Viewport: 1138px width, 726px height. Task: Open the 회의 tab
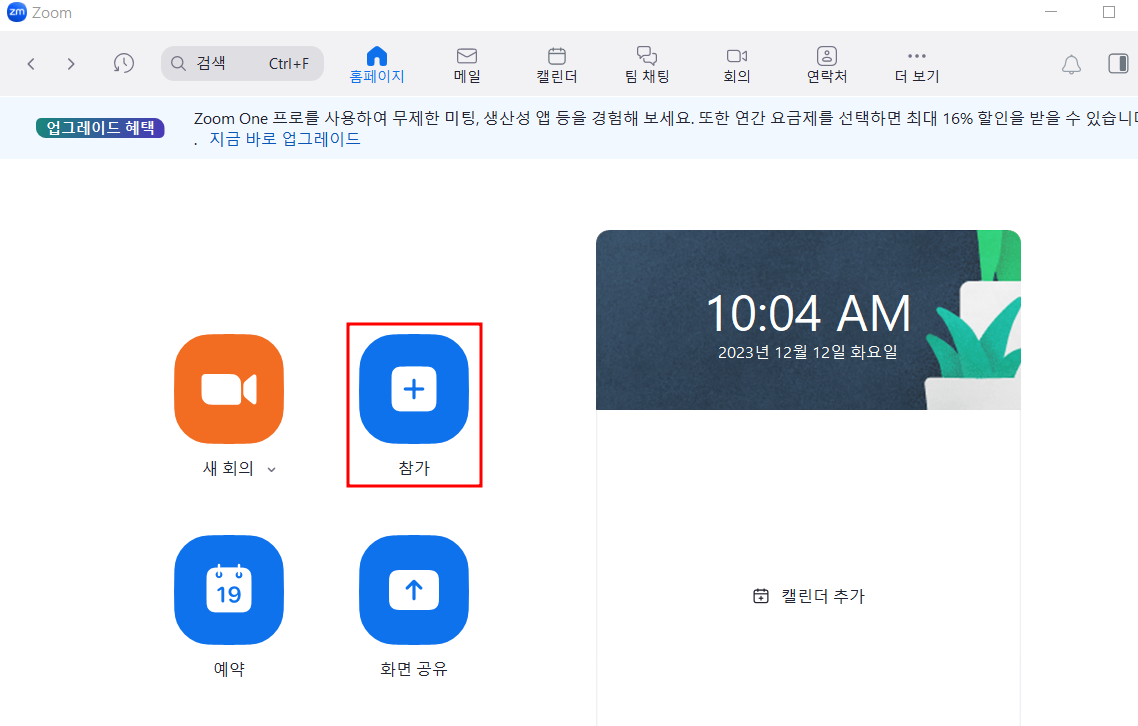(737, 65)
